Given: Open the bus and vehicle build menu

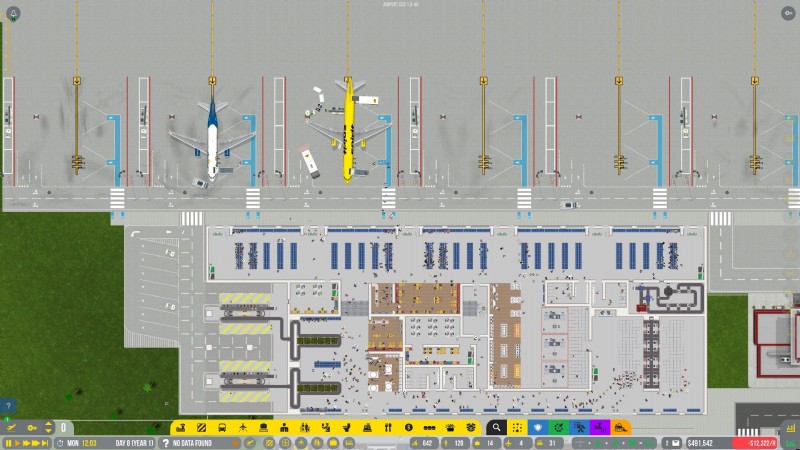Looking at the screenshot, I should 222,427.
